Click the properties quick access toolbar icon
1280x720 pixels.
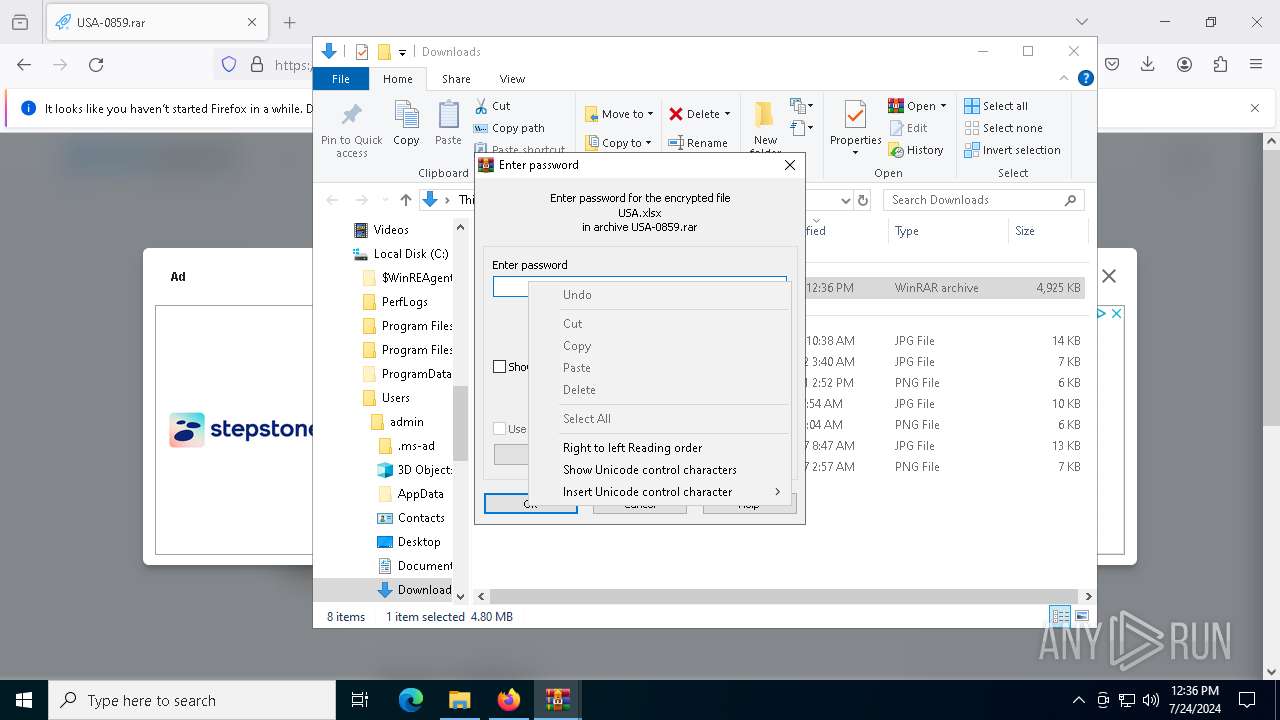click(362, 52)
